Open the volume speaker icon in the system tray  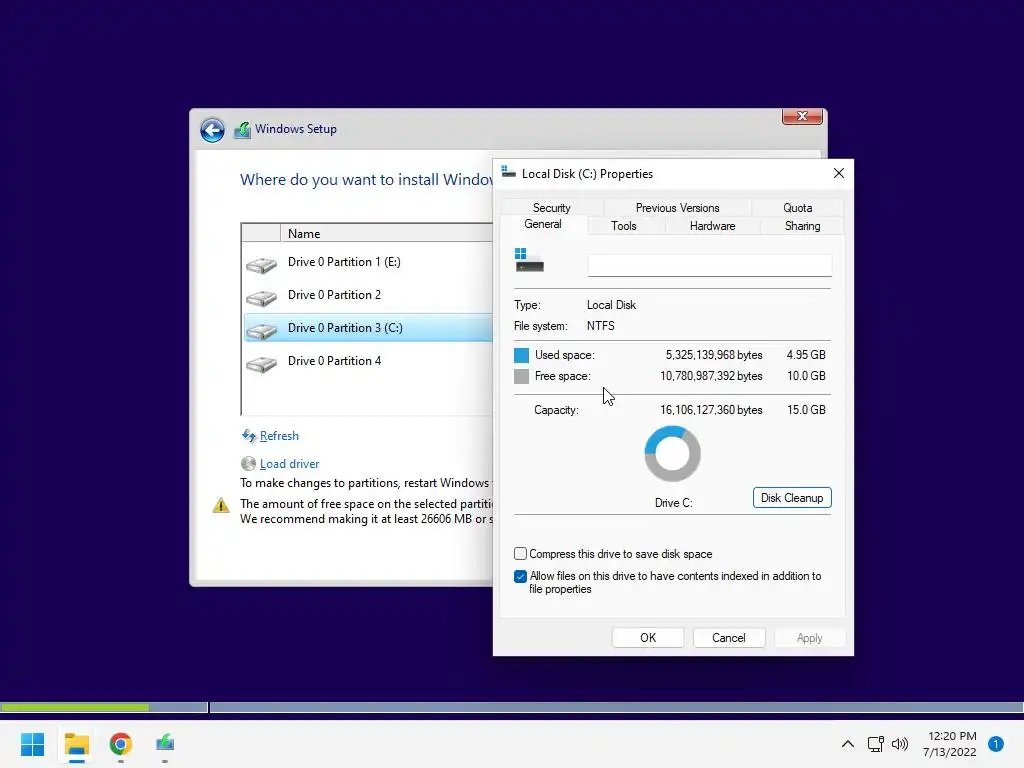[x=900, y=744]
